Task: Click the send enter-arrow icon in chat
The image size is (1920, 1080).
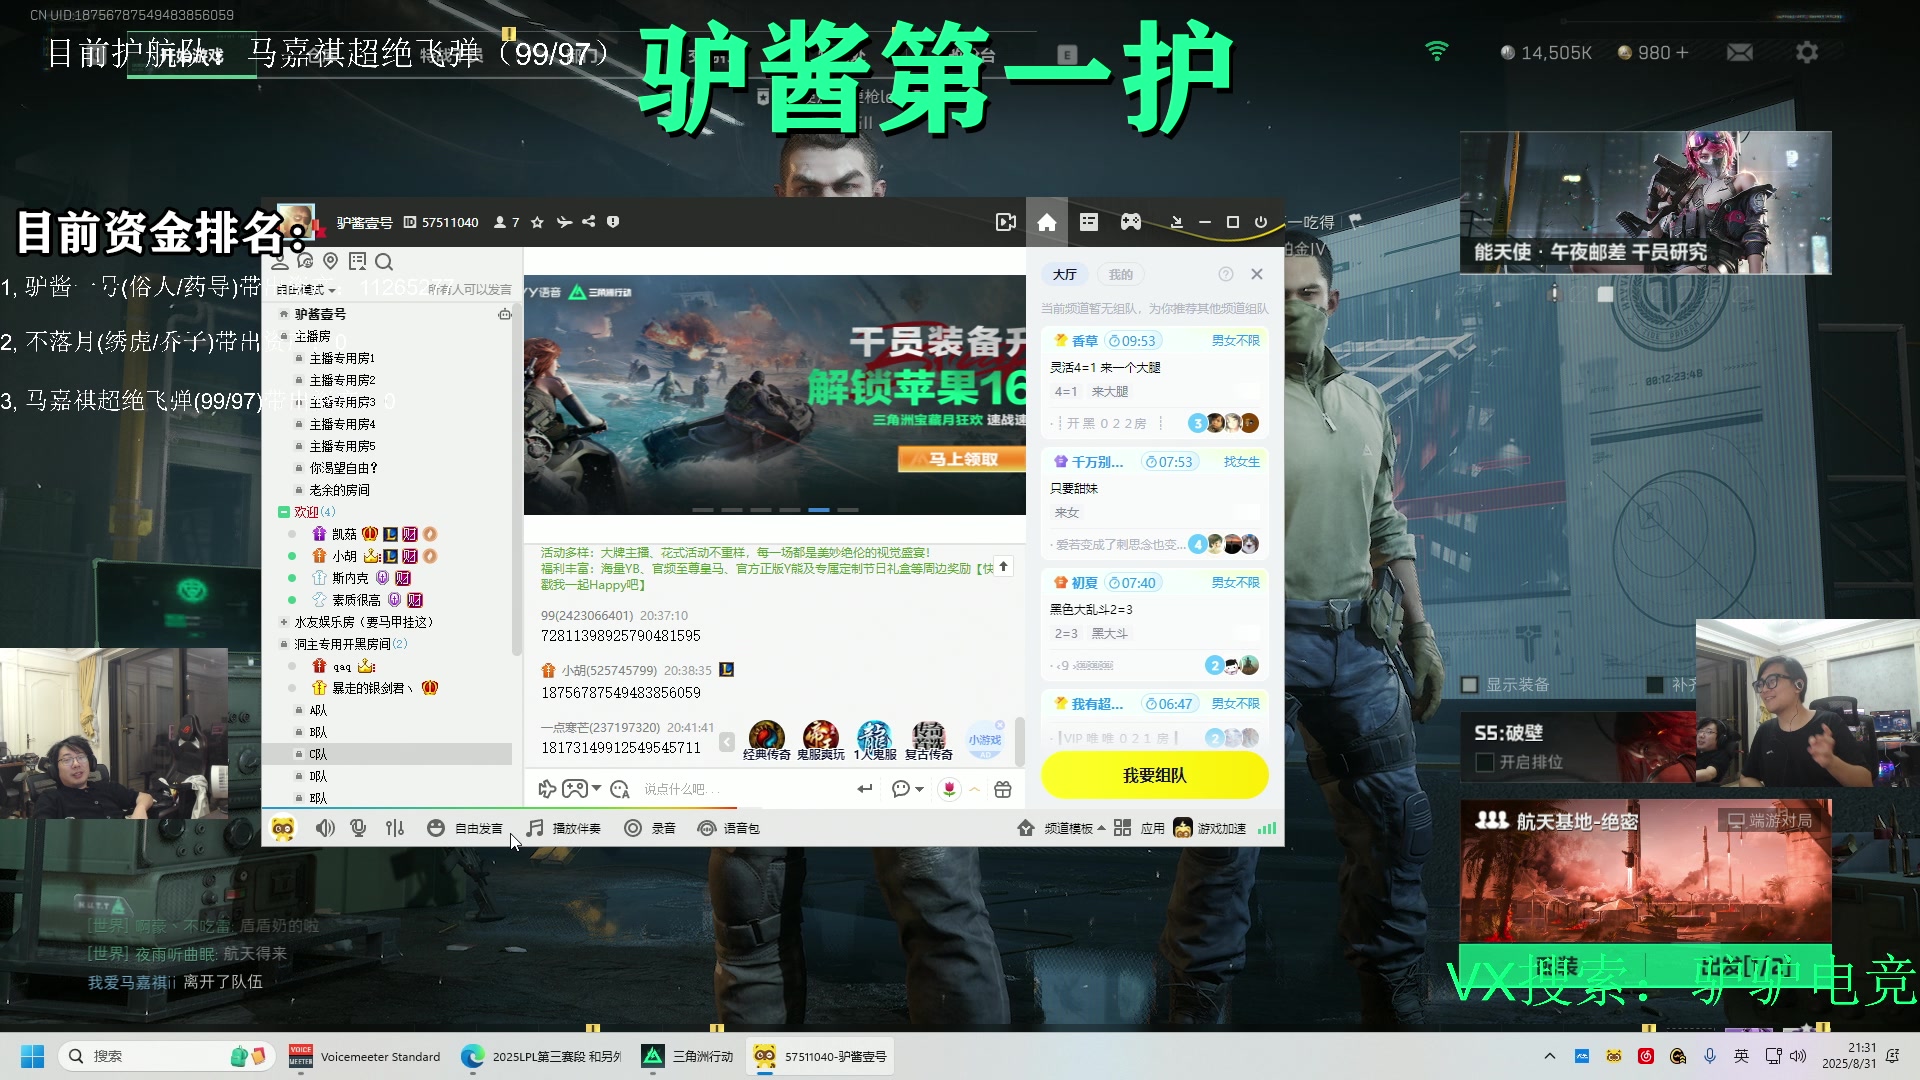Action: tap(865, 789)
